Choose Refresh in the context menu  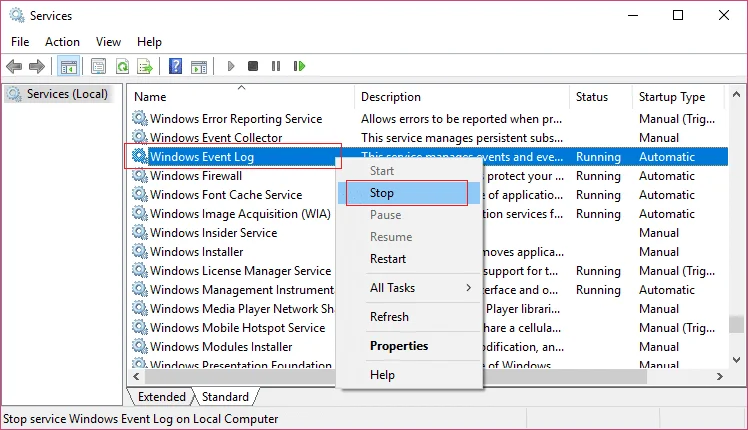coord(409,316)
